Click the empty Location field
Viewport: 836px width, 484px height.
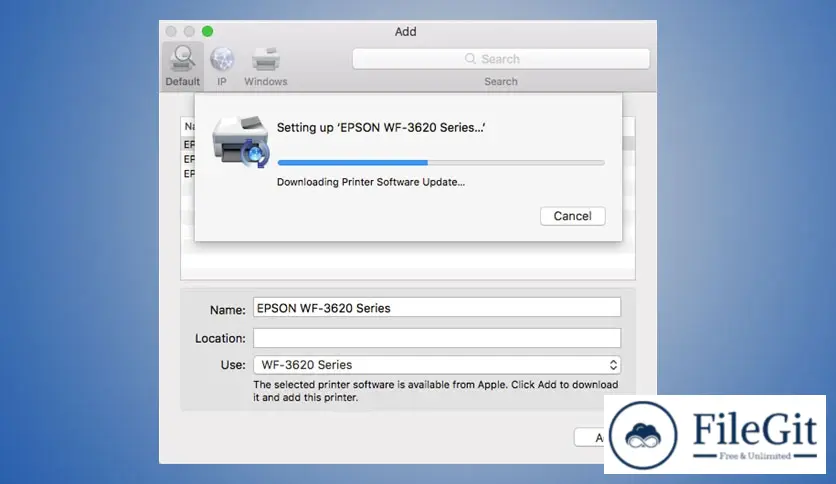(437, 338)
